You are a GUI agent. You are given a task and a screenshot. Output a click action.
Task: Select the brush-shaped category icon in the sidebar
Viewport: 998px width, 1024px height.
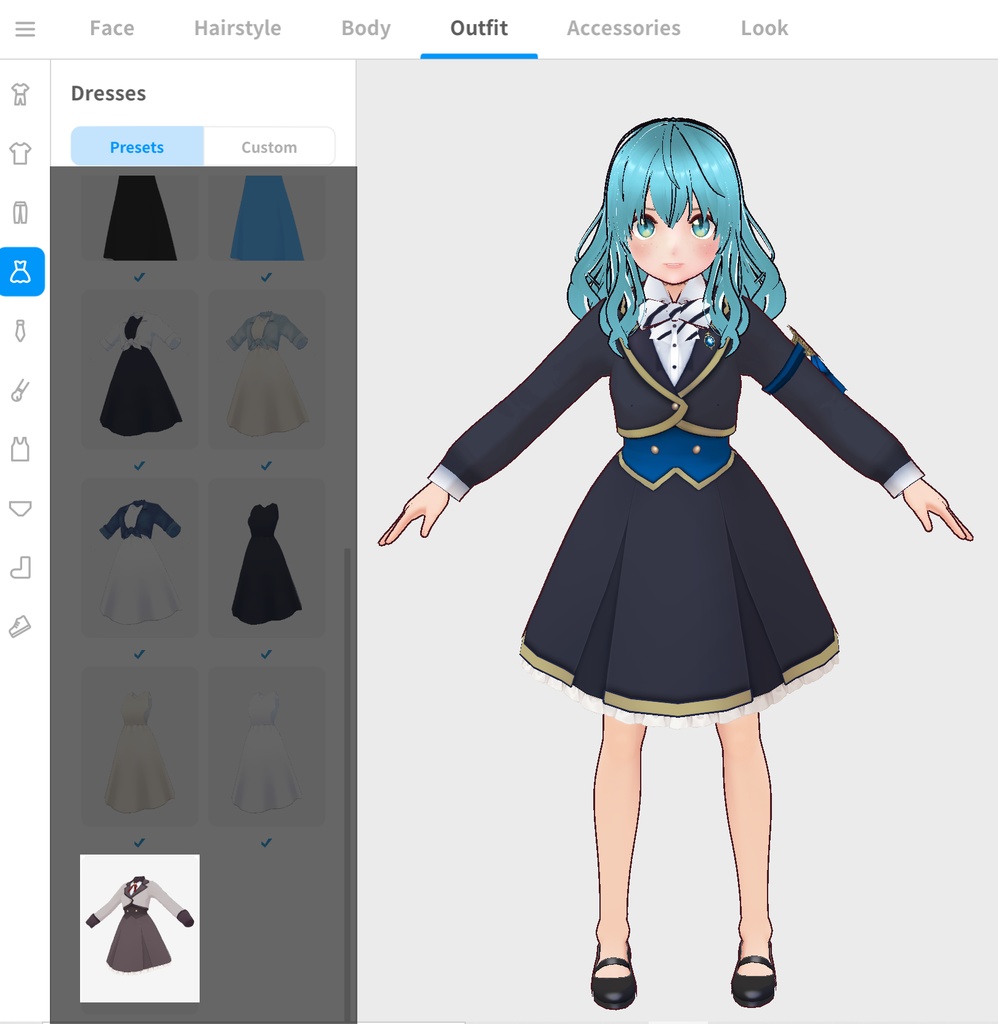coord(22,390)
